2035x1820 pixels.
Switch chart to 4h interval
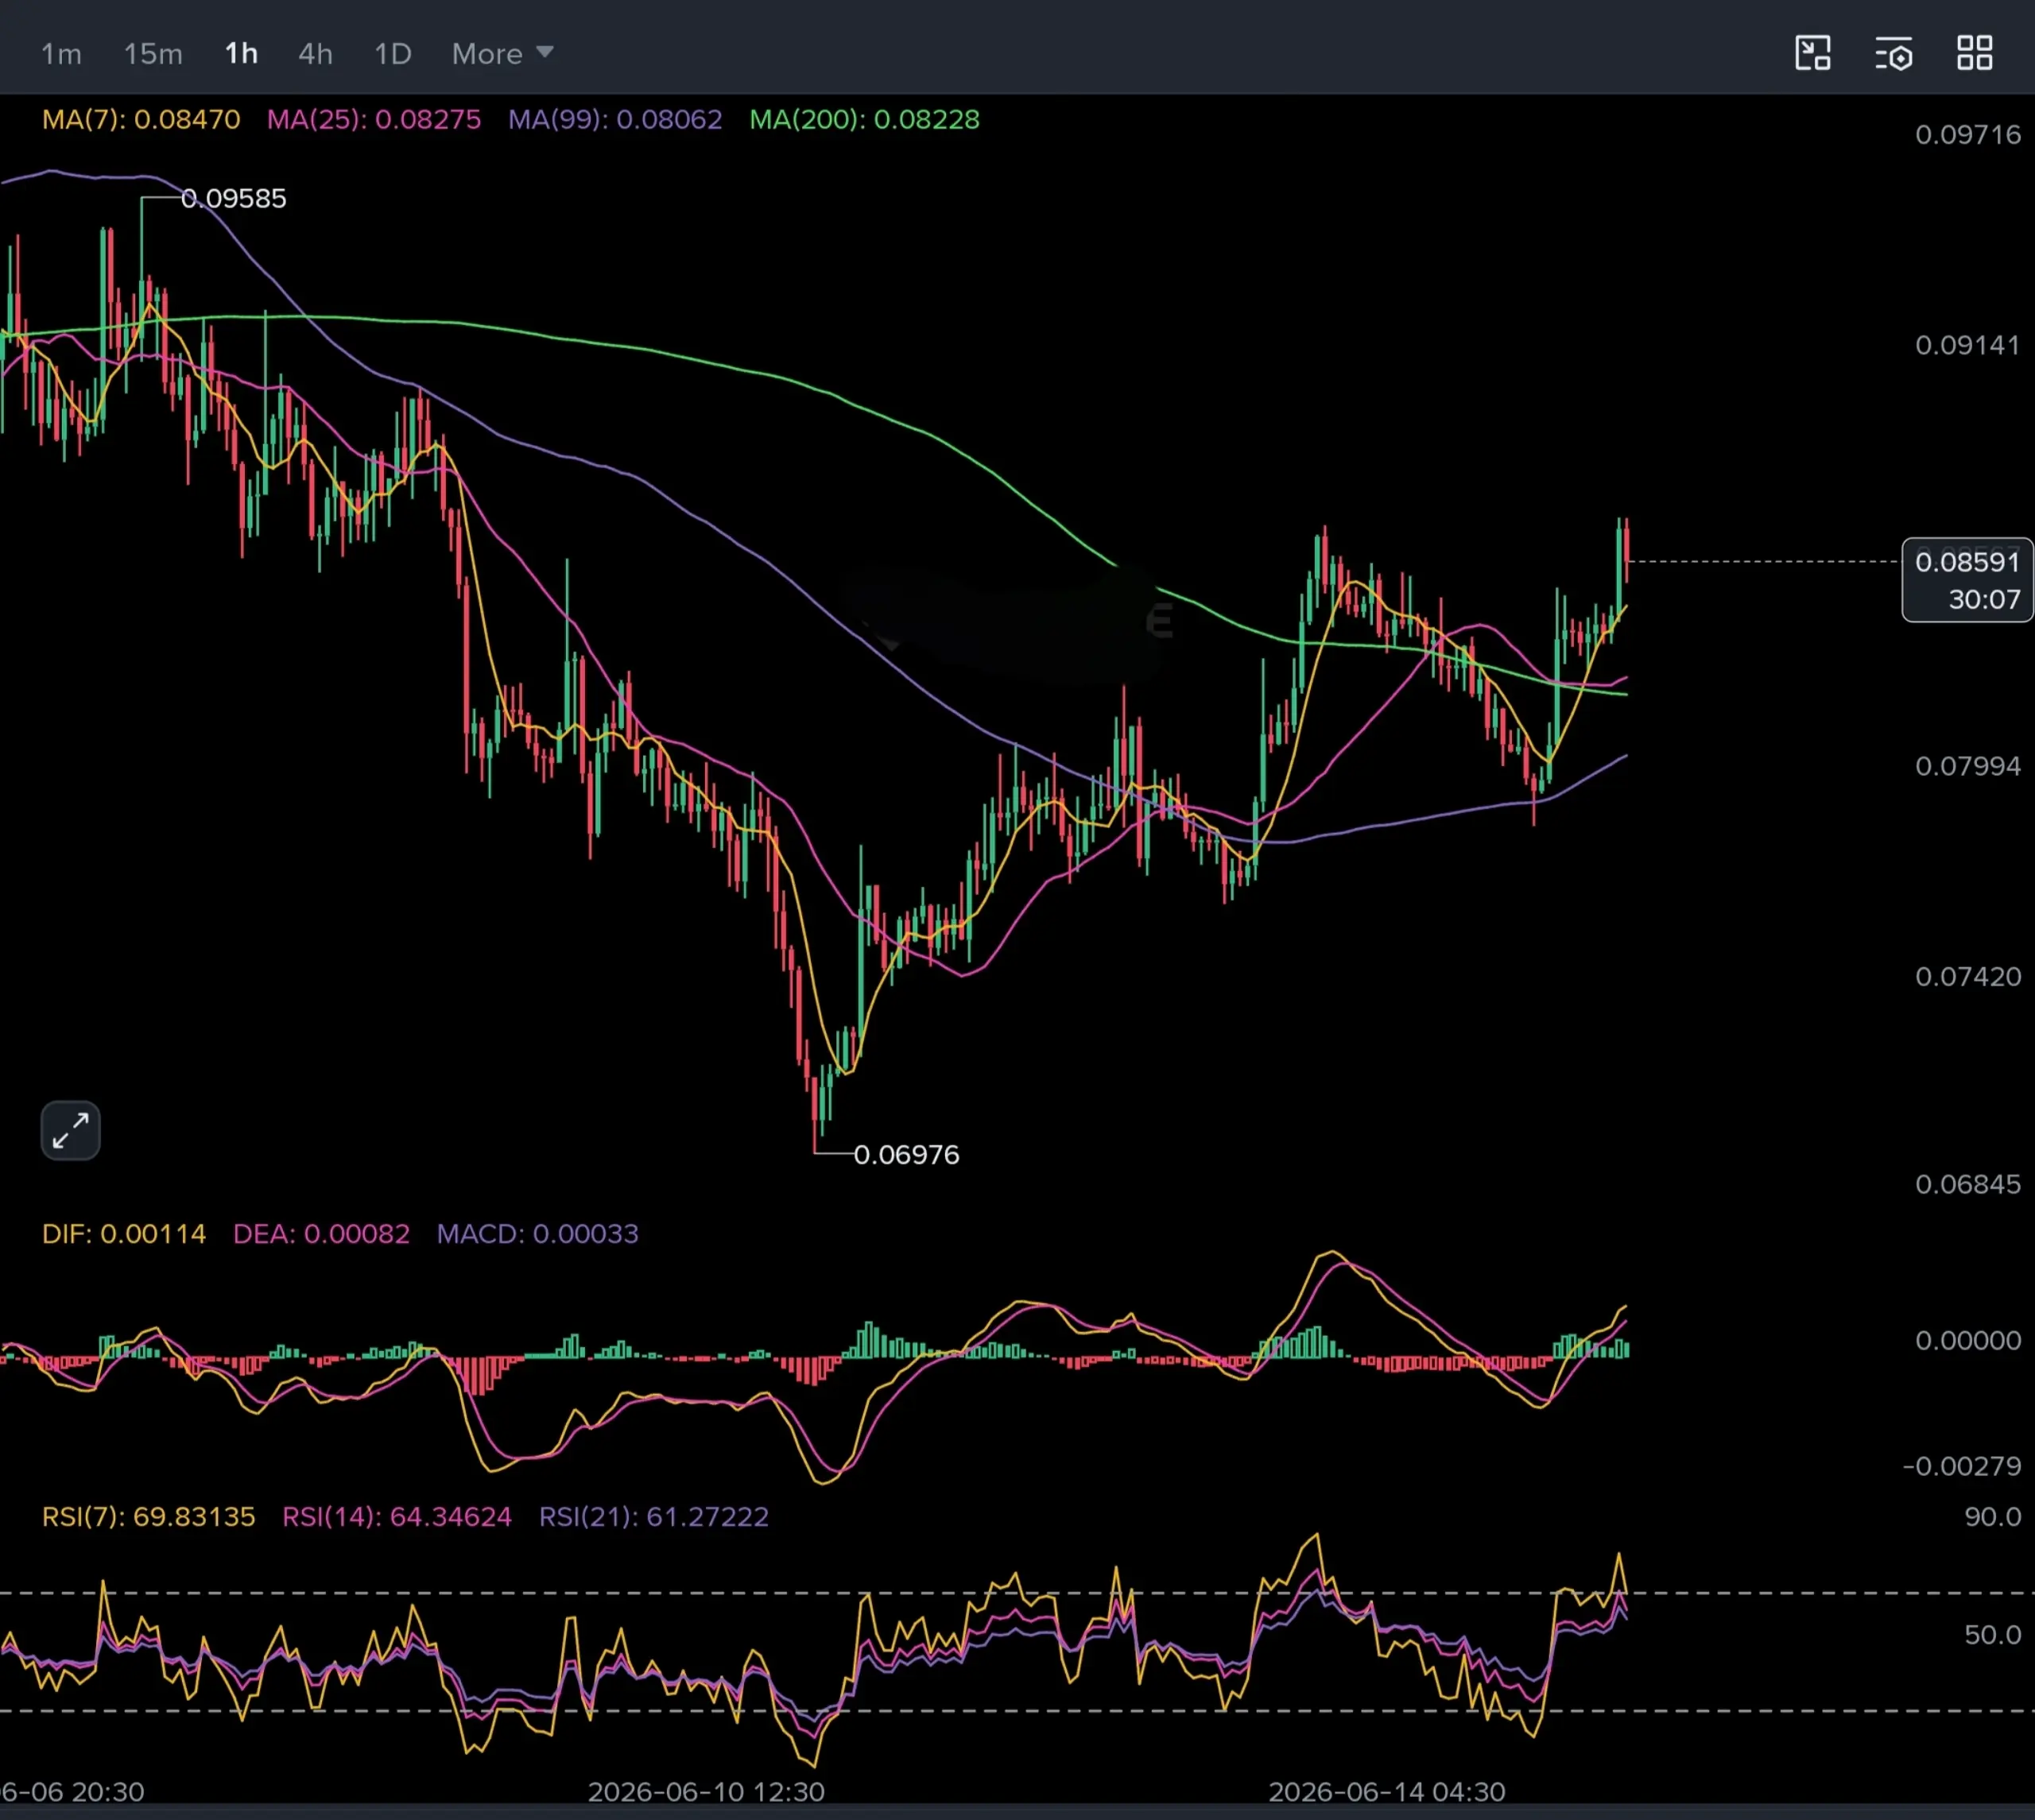point(315,54)
